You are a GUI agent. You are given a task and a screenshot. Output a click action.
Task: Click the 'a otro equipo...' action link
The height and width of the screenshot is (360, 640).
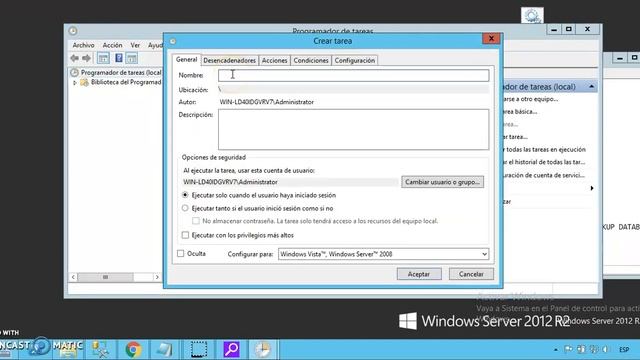(x=532, y=99)
